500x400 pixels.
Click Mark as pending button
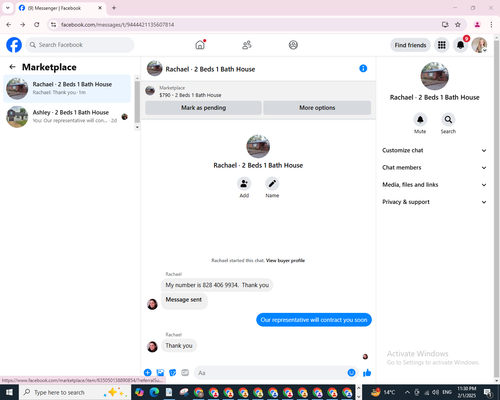(x=203, y=108)
